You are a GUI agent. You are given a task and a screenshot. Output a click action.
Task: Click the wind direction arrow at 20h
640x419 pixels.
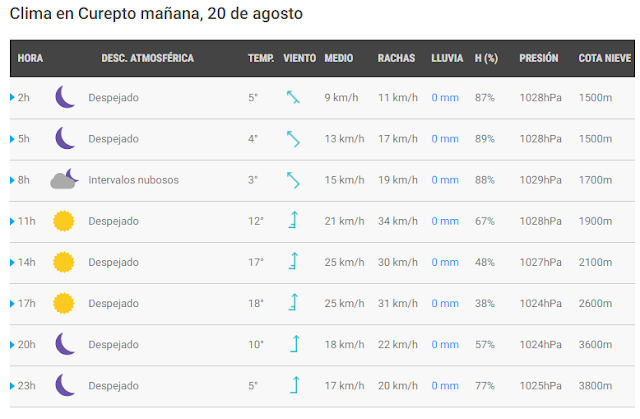(294, 344)
